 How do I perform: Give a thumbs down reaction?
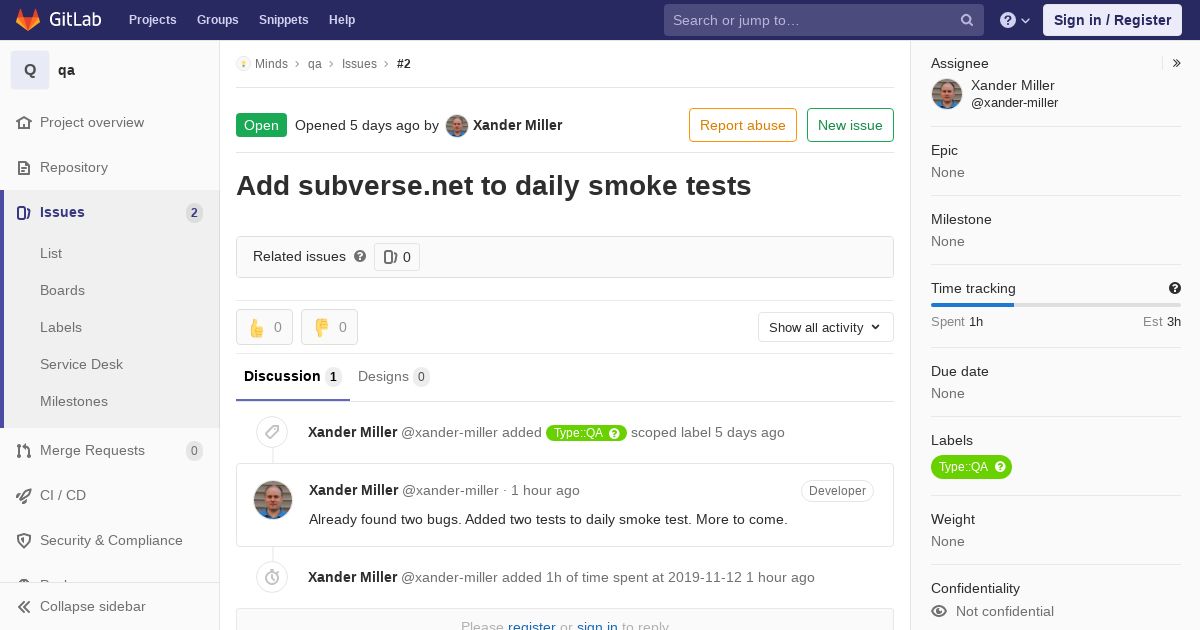pos(329,327)
